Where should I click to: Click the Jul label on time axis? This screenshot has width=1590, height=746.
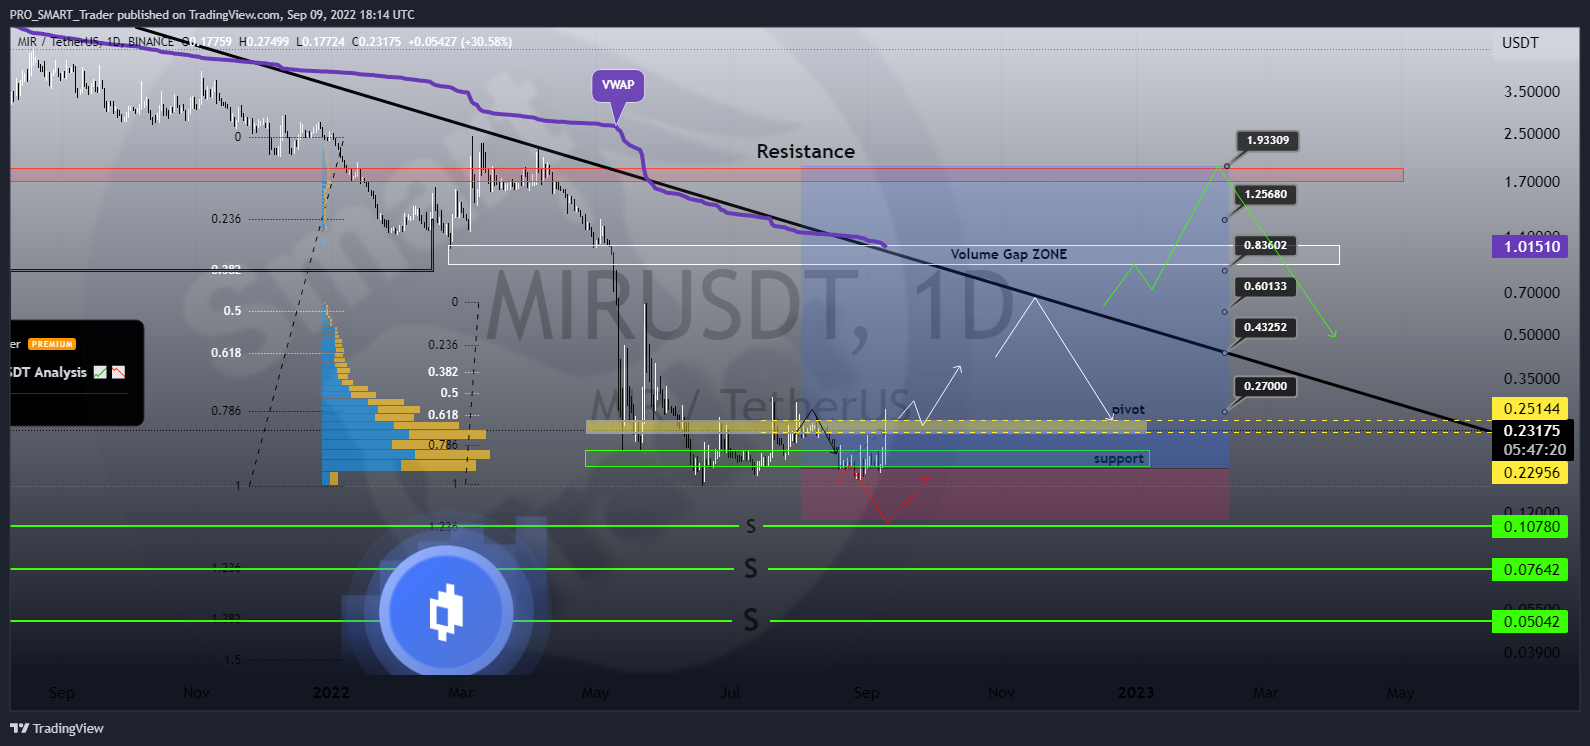(730, 693)
